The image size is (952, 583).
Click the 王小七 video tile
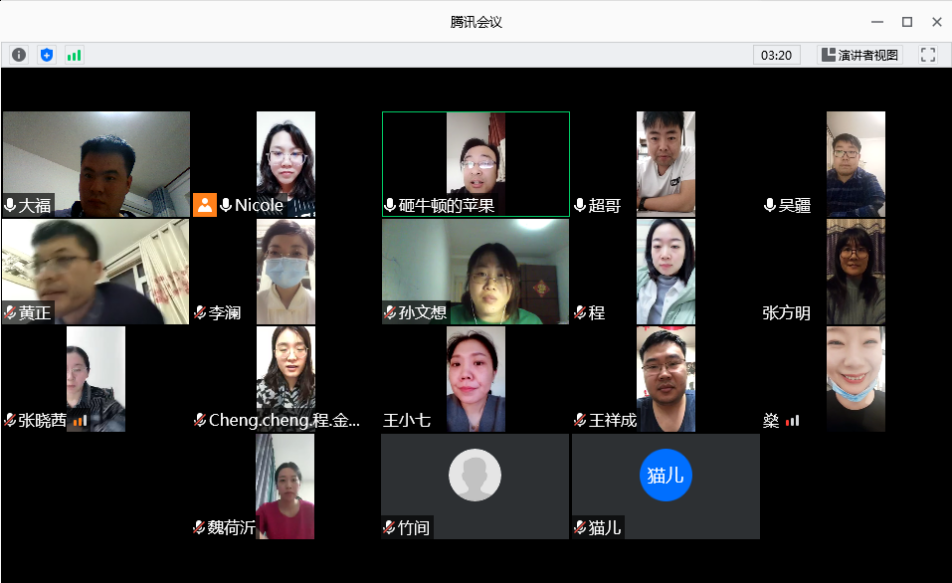[x=475, y=379]
